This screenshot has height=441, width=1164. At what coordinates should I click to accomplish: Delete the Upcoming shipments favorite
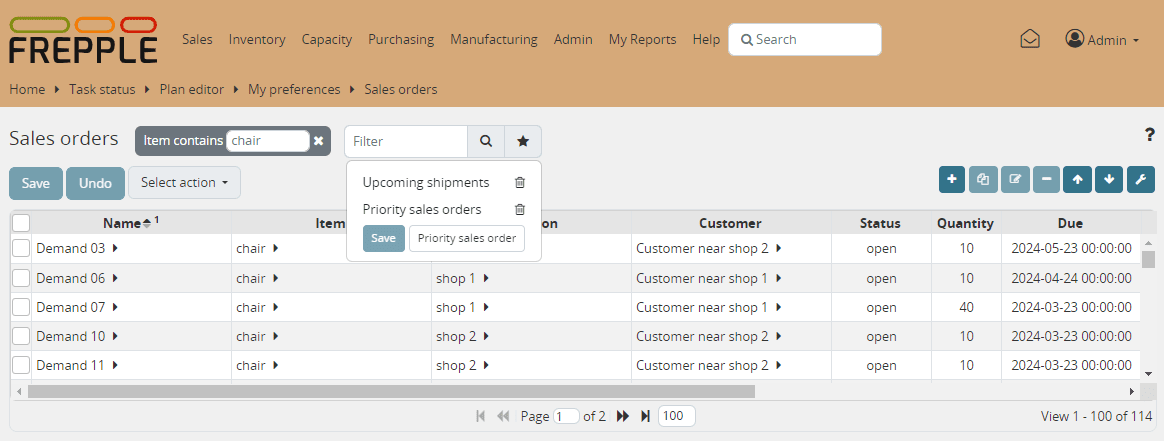coord(519,183)
